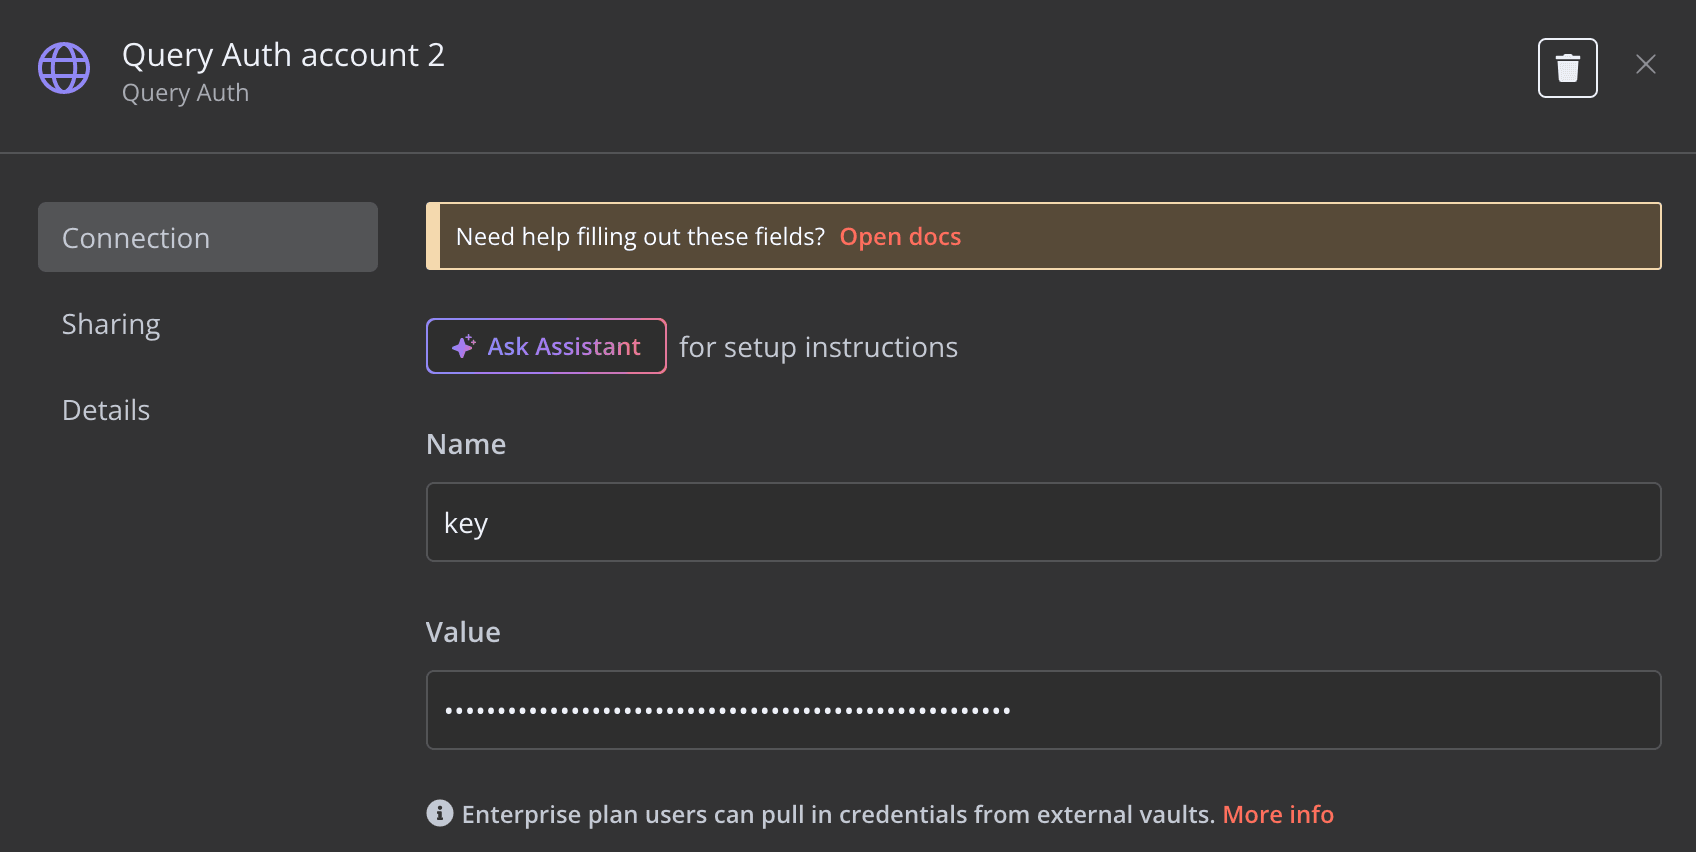Close the credential dialog with the X
This screenshot has height=852, width=1696.
point(1645,65)
